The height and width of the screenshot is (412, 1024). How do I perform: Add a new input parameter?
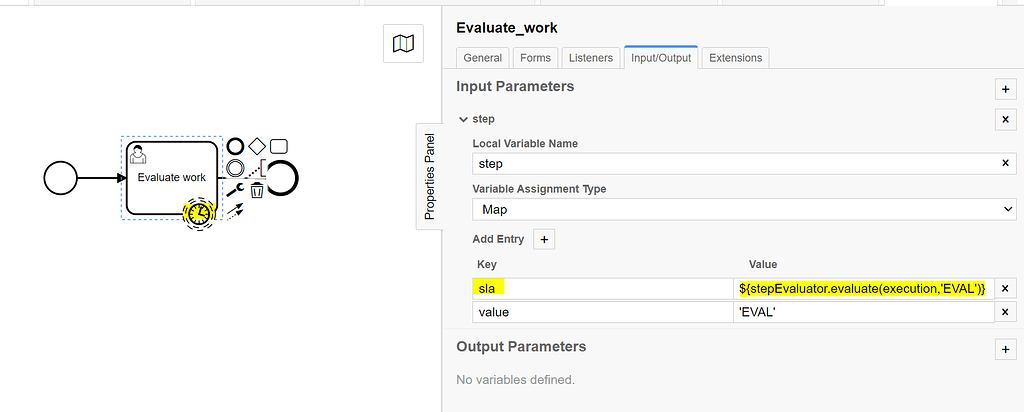tap(1005, 89)
